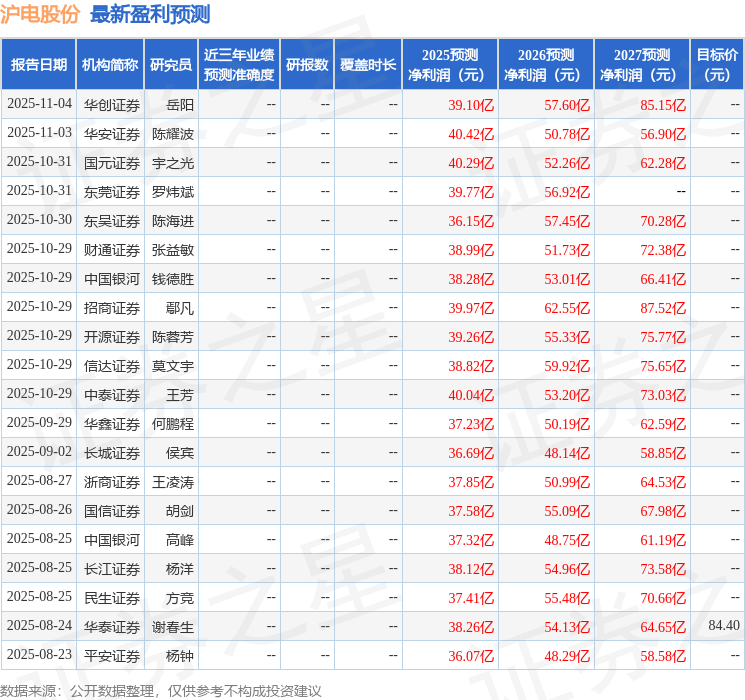Screen dimensions: 745x700
Task: Select the 报告日期 column header
Action: pyautogui.click(x=38, y=65)
